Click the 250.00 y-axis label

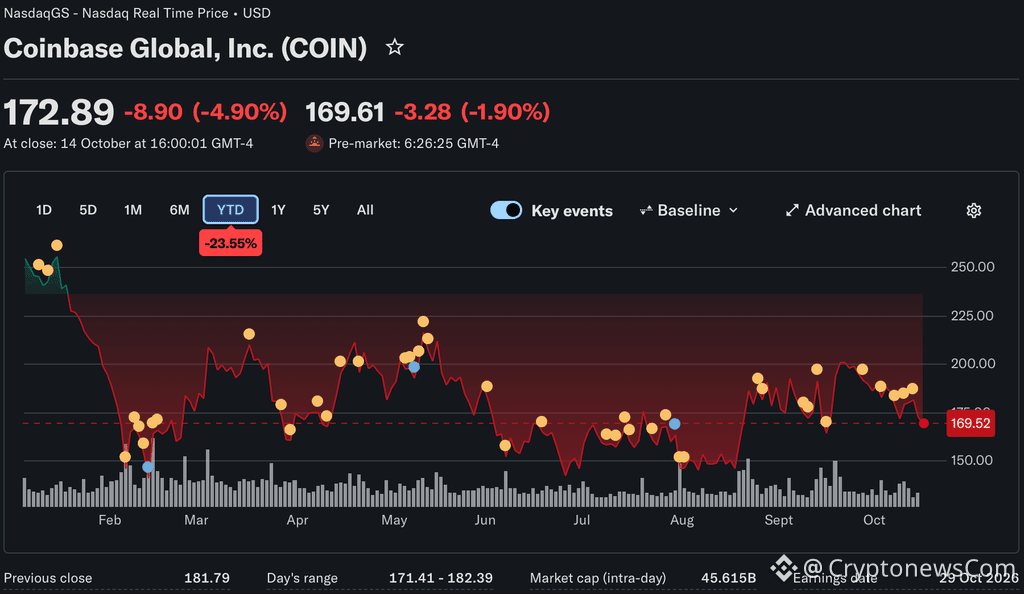click(972, 266)
